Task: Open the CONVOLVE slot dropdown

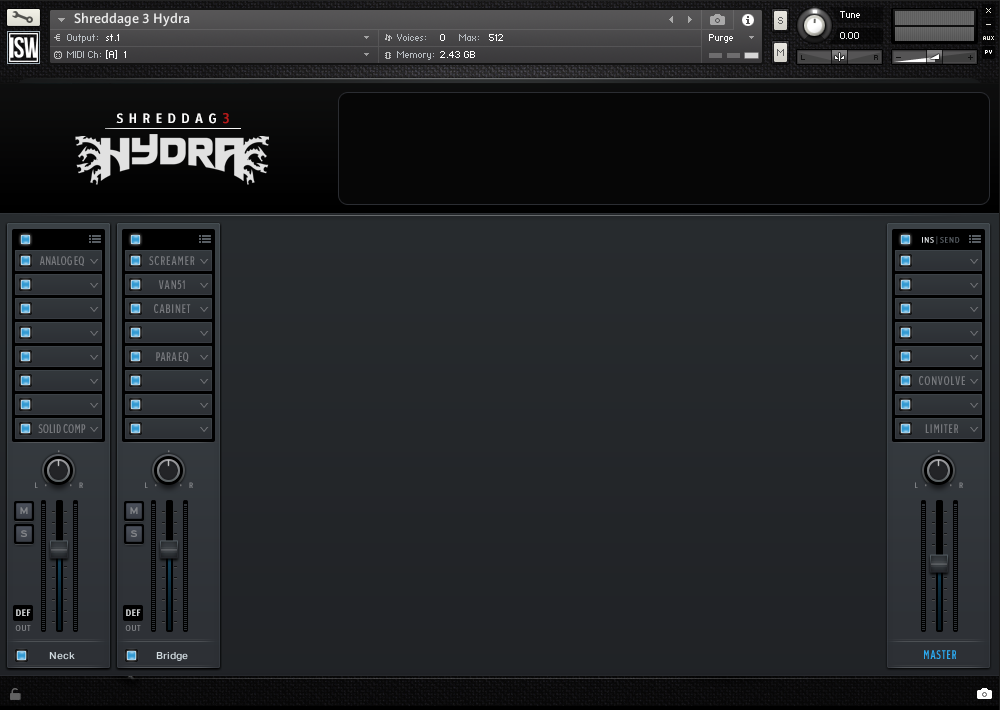Action: 974,381
